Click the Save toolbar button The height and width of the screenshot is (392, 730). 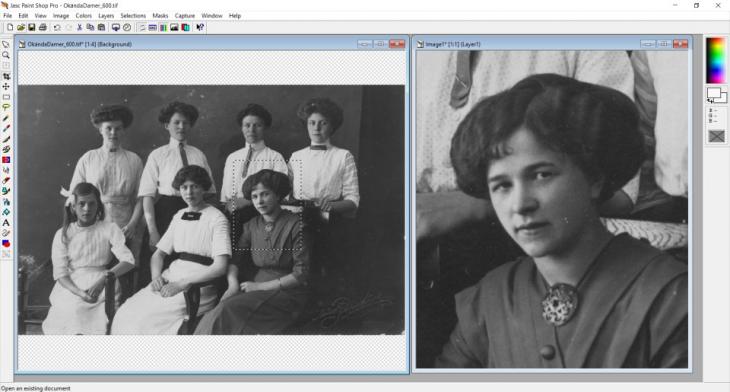[x=32, y=27]
